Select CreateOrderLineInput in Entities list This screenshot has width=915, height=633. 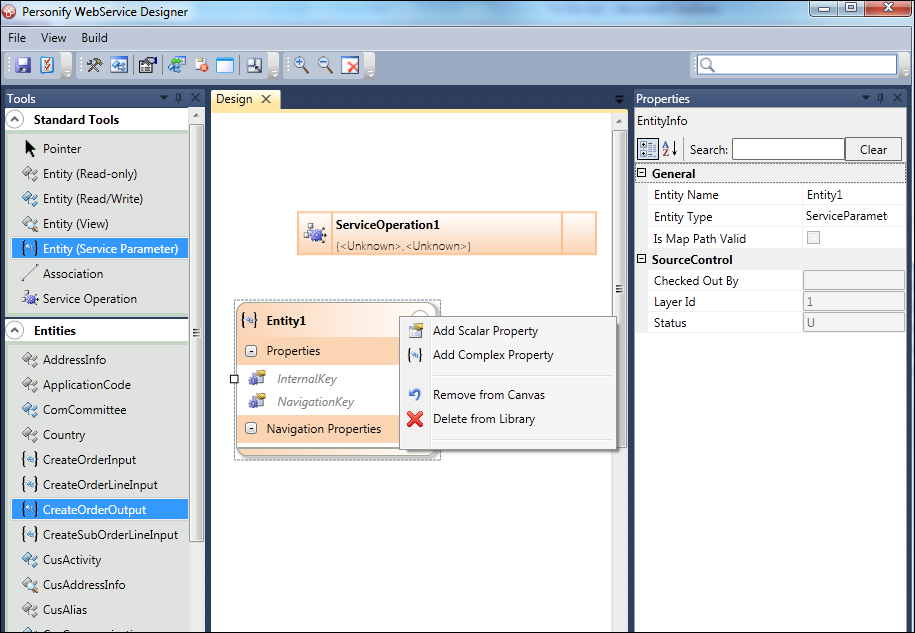[100, 485]
